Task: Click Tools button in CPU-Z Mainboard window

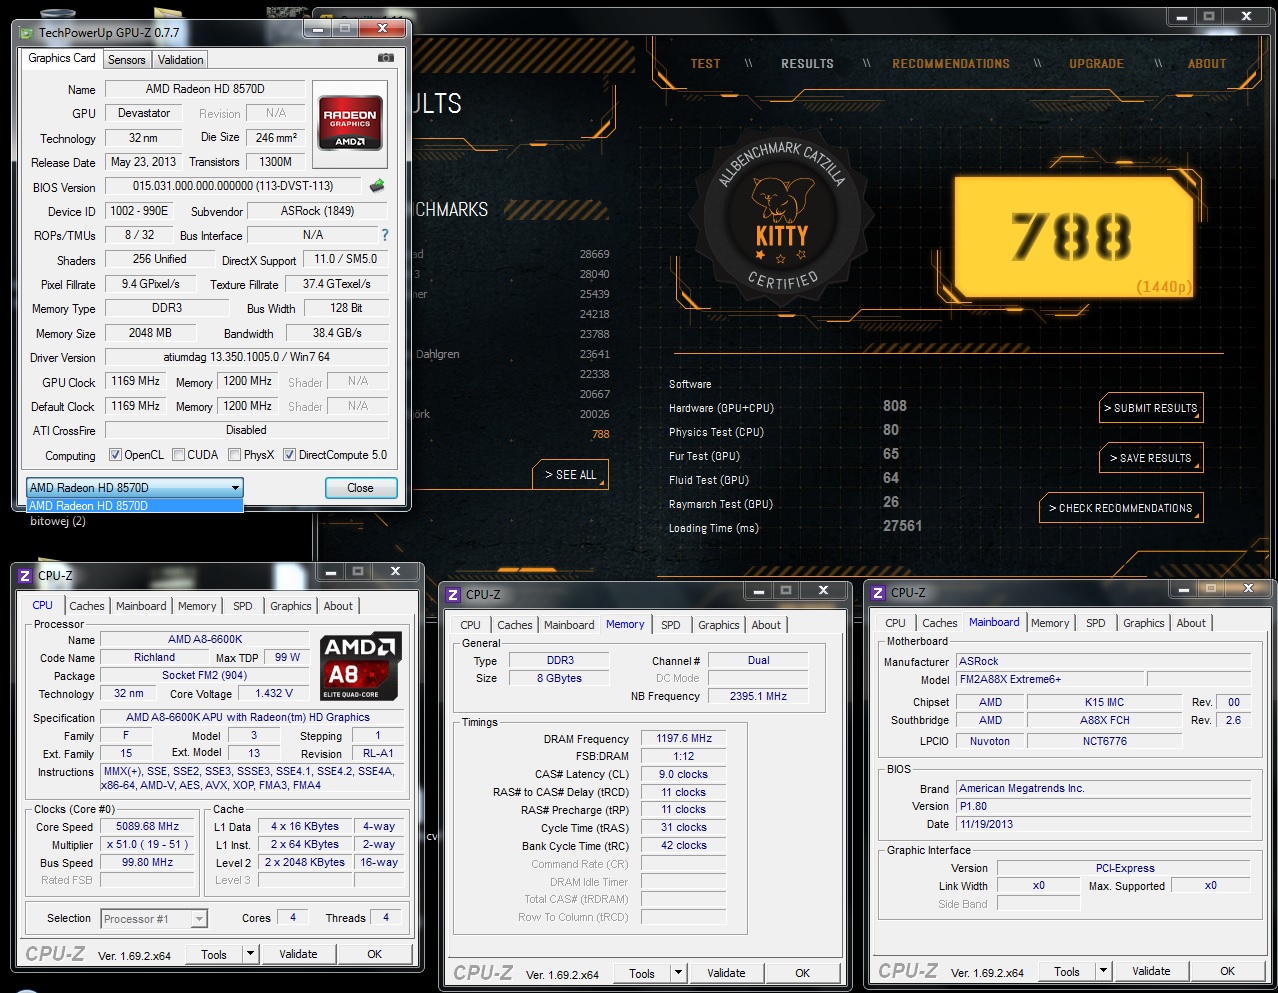Action: click(1067, 971)
